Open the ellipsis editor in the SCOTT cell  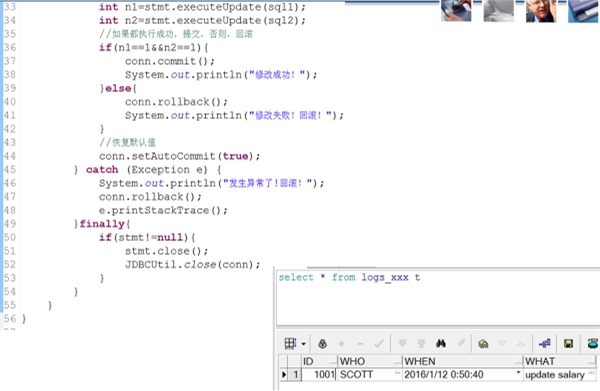point(397,373)
